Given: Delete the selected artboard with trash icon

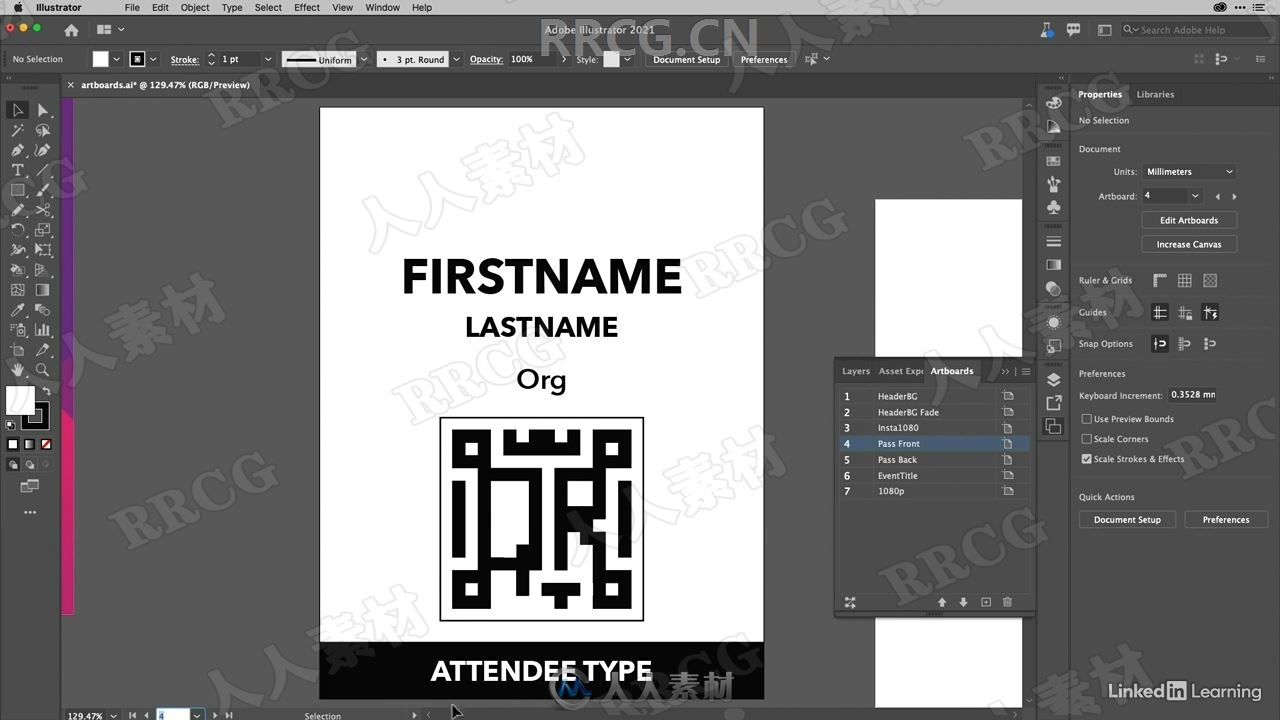Looking at the screenshot, I should [x=1007, y=602].
